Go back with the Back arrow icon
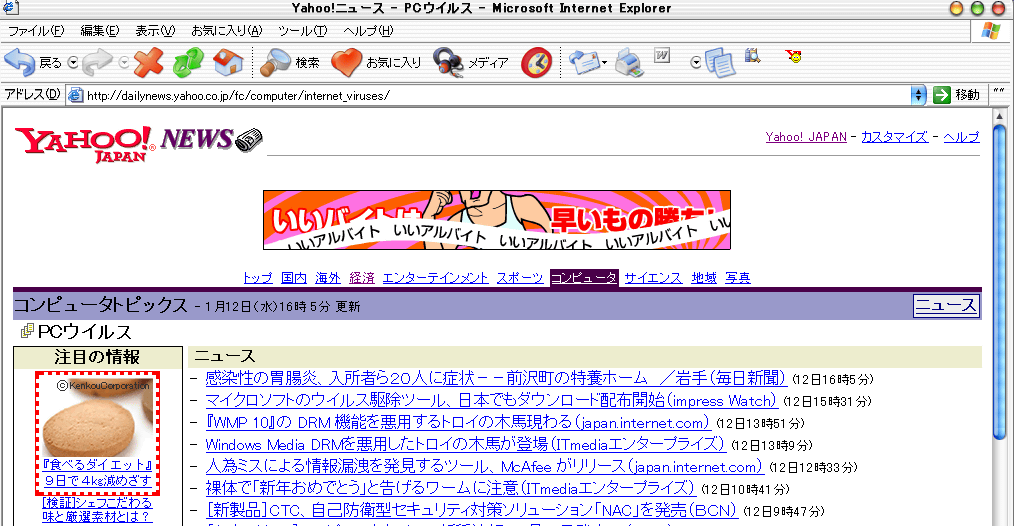The height and width of the screenshot is (526, 1014). point(19,63)
